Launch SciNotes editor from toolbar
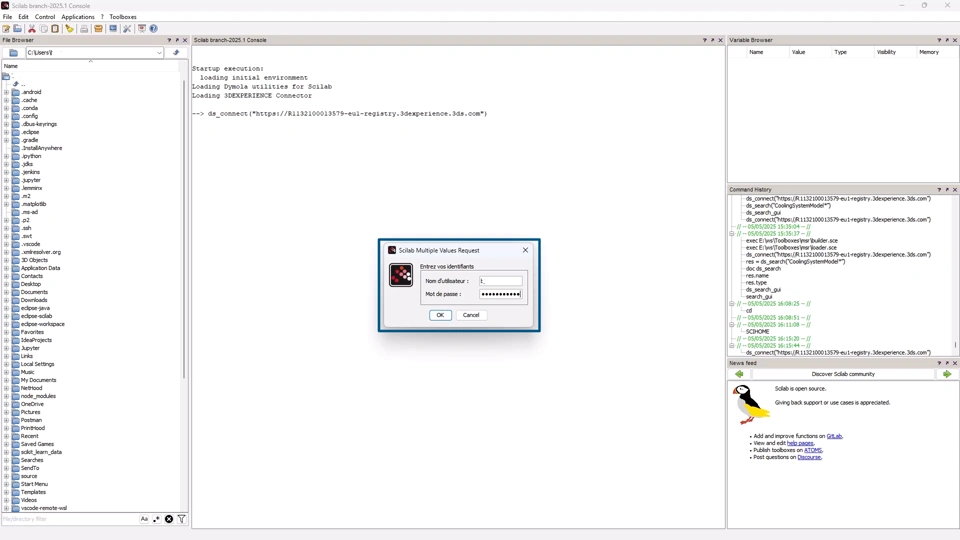960x540 pixels. tap(6, 29)
